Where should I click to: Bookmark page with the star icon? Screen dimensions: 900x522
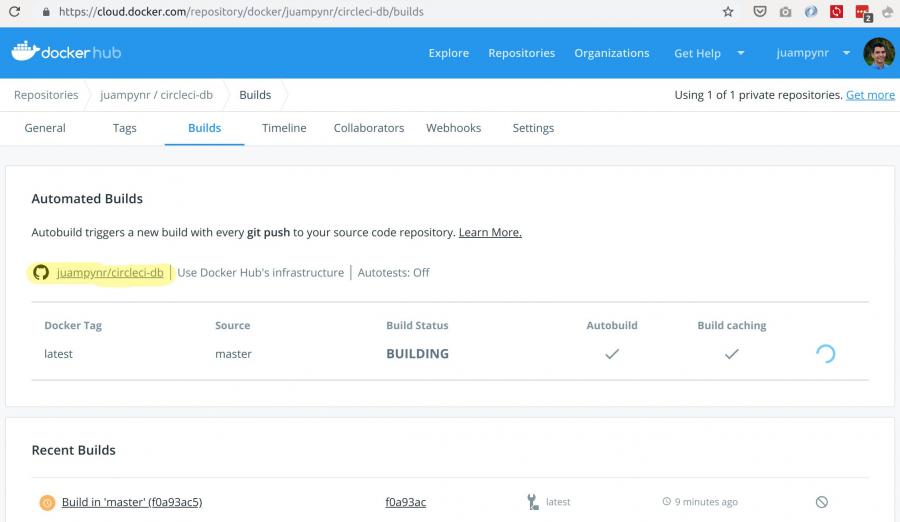click(x=728, y=11)
